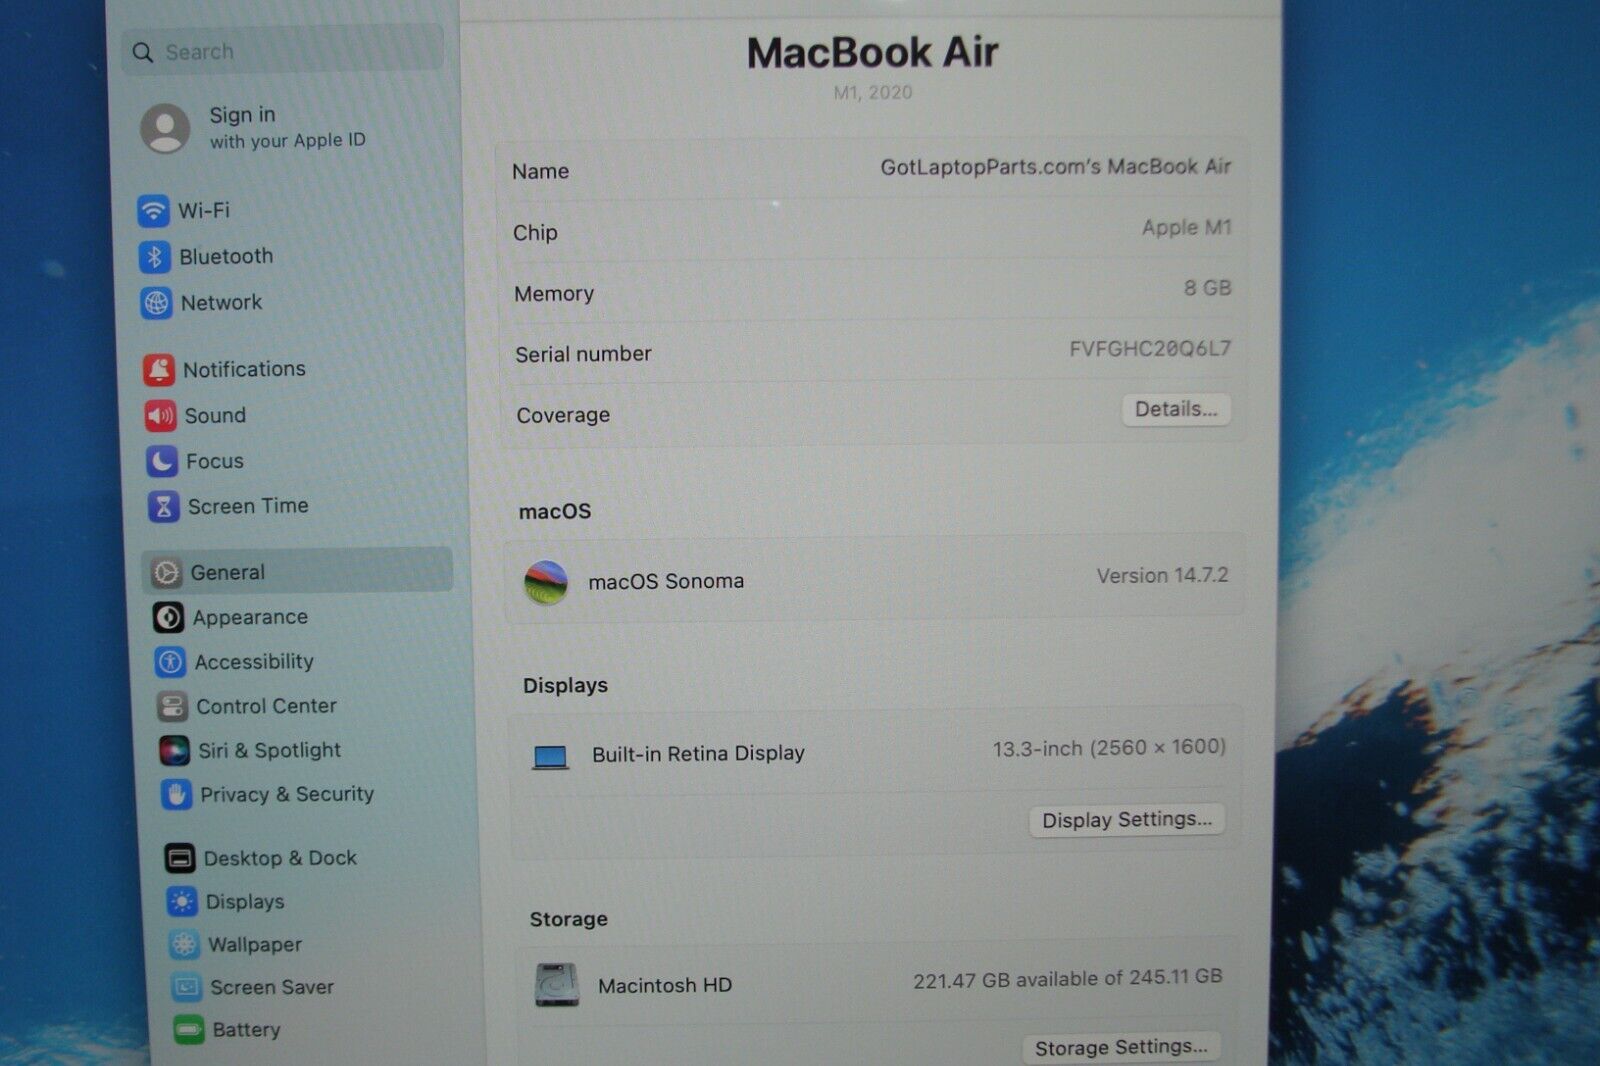Select Screen Time hourglass icon
This screenshot has height=1066, width=1600.
pos(164,507)
